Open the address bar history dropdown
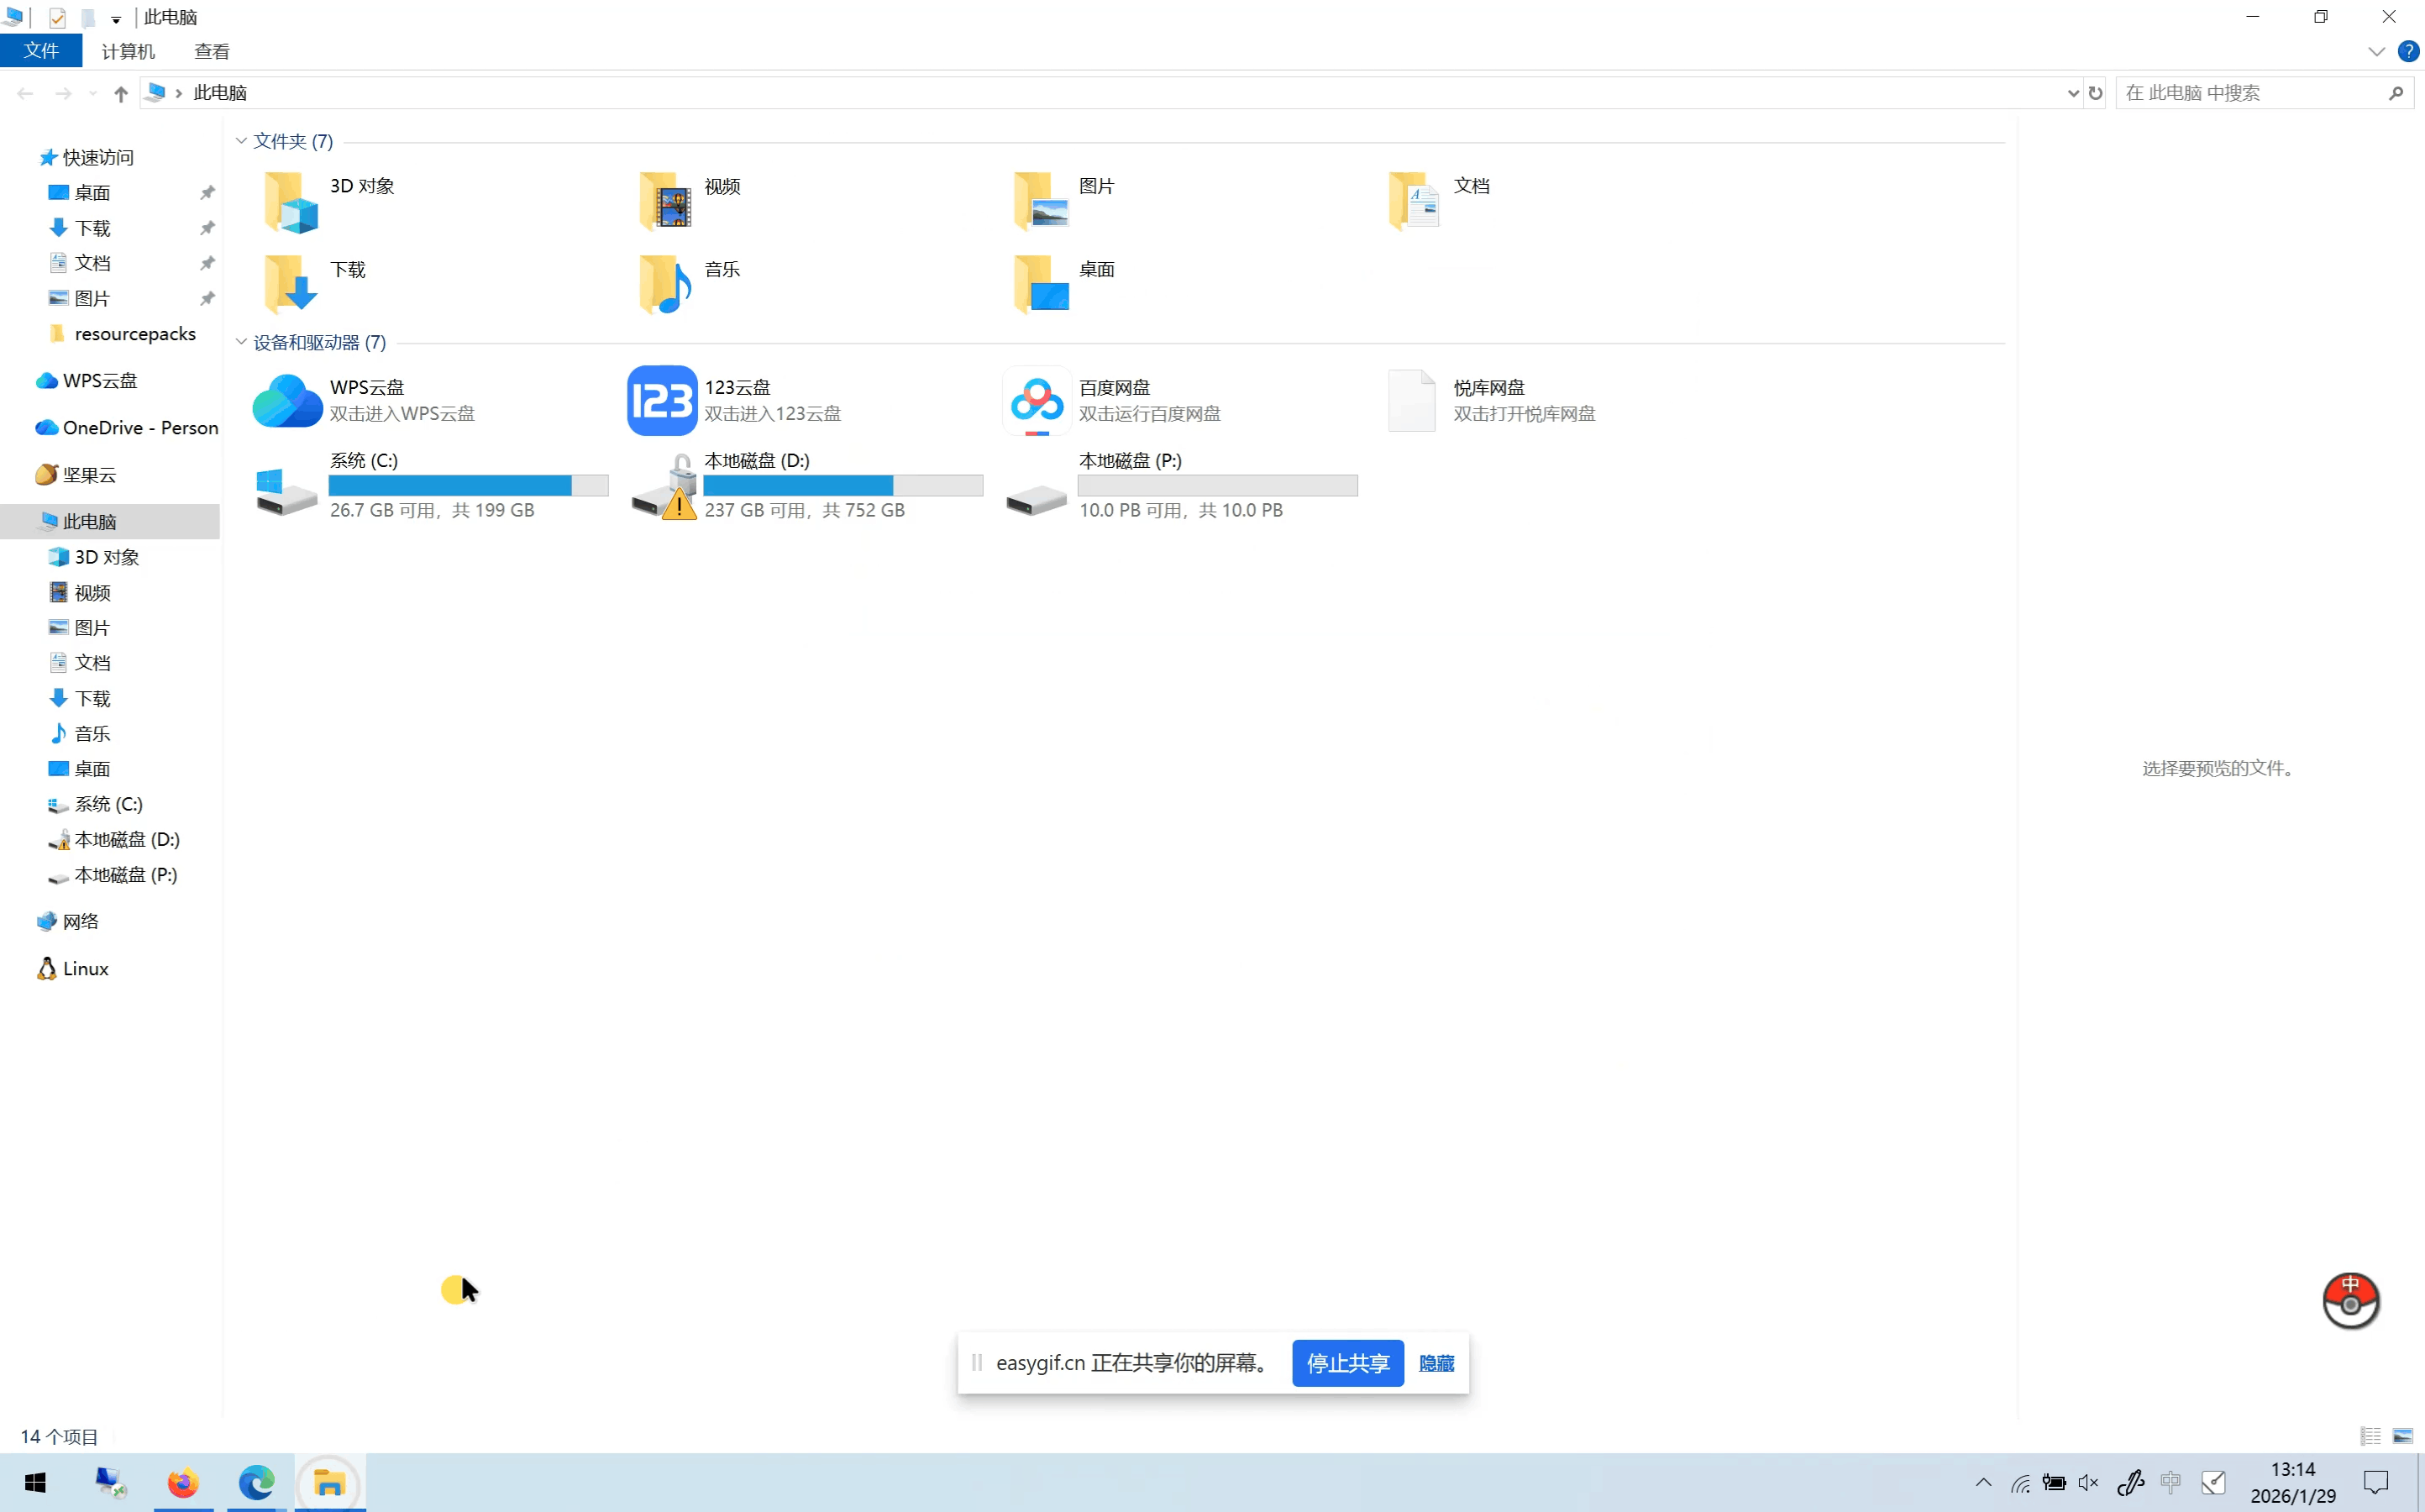2425x1512 pixels. pyautogui.click(x=2072, y=93)
